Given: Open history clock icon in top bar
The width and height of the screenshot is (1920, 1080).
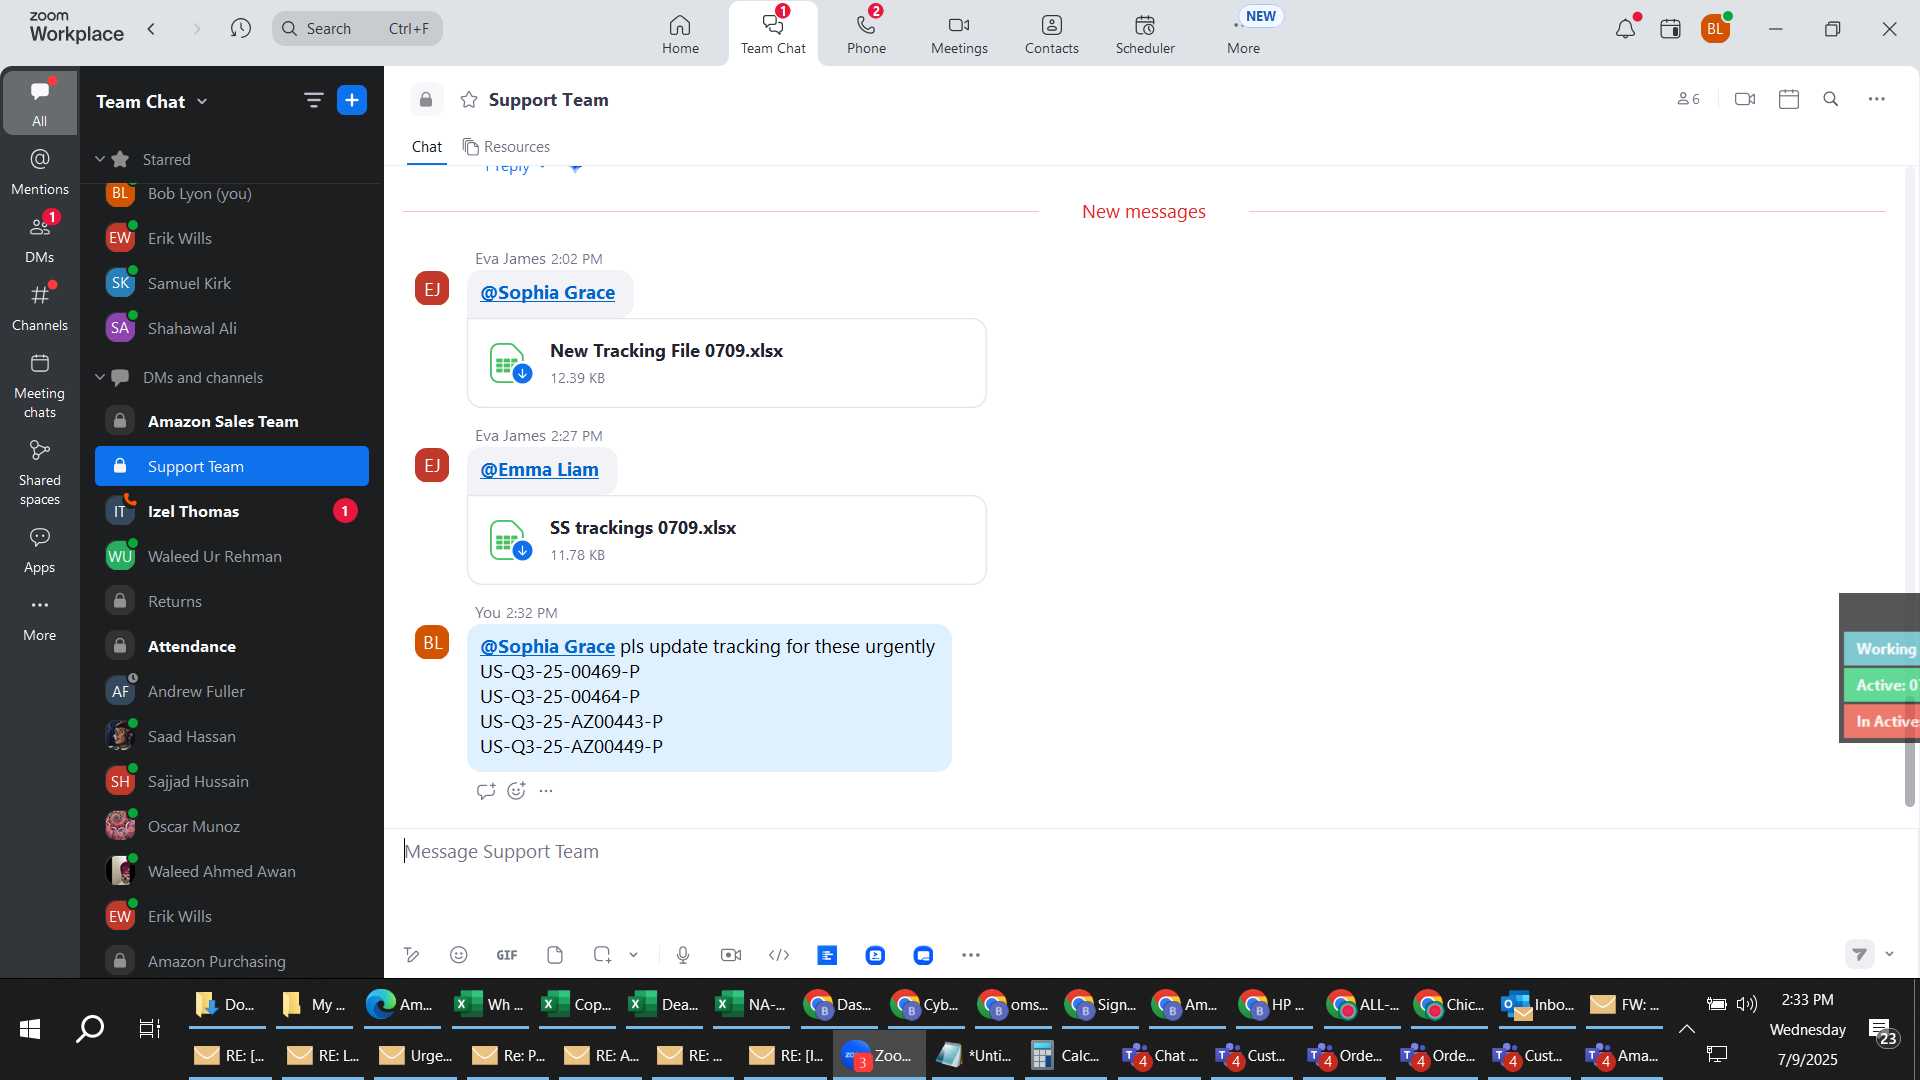Looking at the screenshot, I should click(x=240, y=29).
